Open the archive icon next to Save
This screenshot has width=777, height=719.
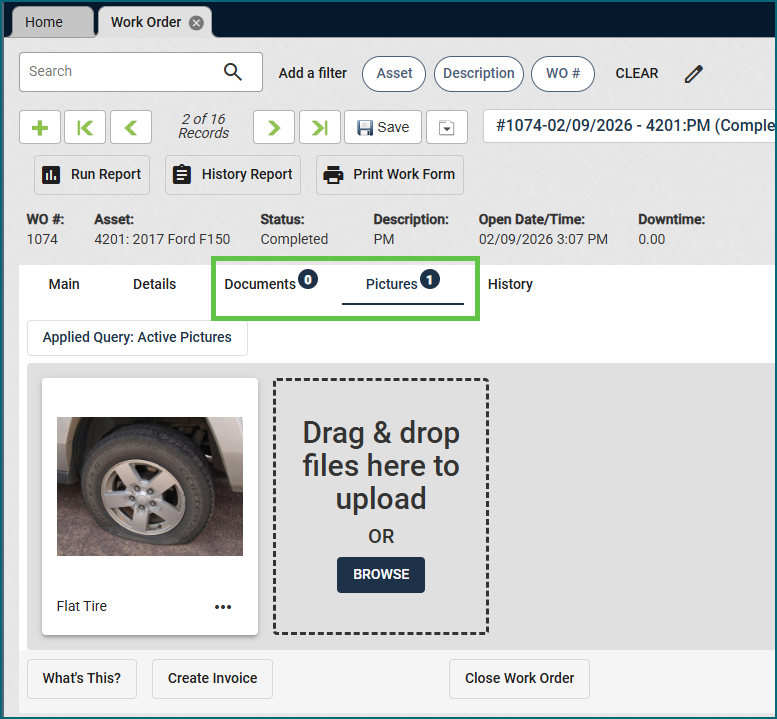pyautogui.click(x=447, y=127)
